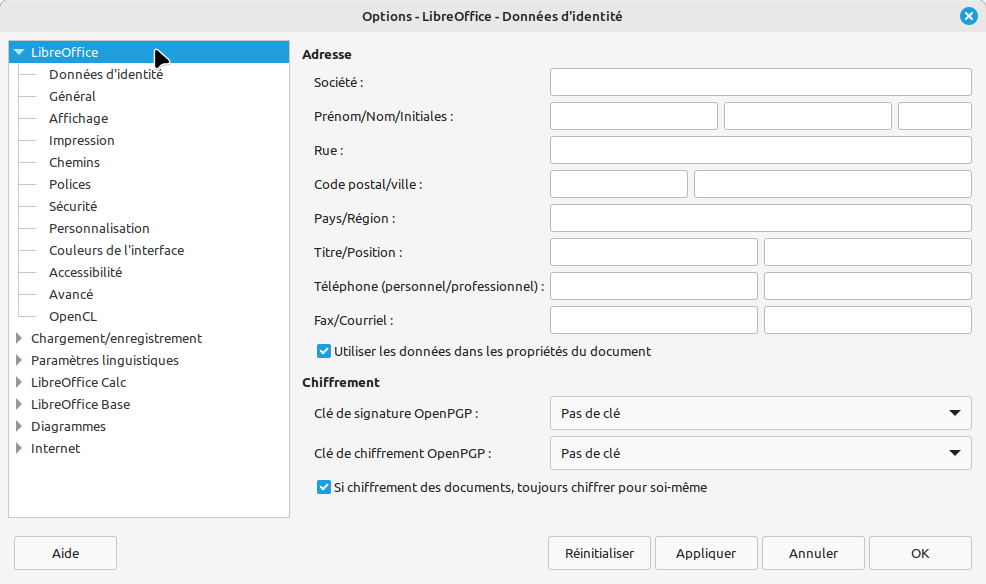Expand the LibreOffice Calc tree node

click(19, 382)
